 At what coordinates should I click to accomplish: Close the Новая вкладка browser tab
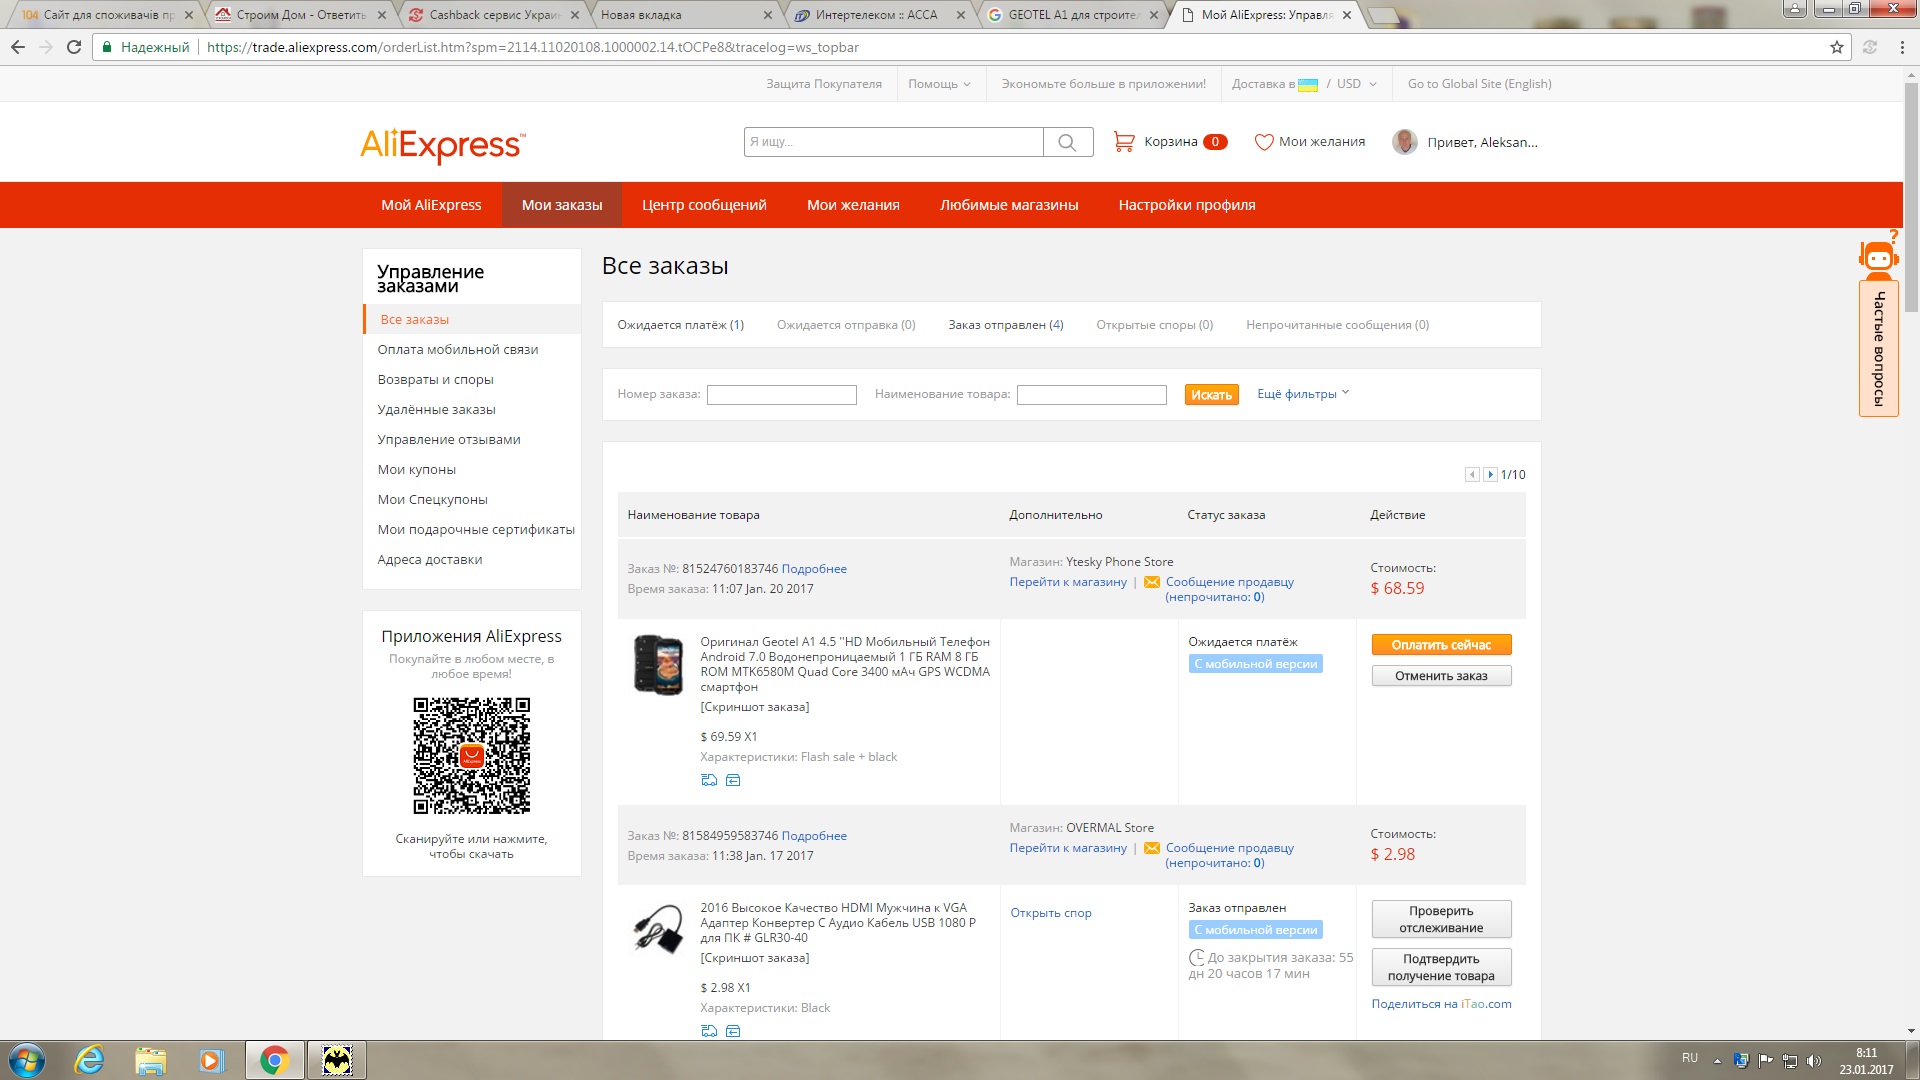click(x=767, y=15)
